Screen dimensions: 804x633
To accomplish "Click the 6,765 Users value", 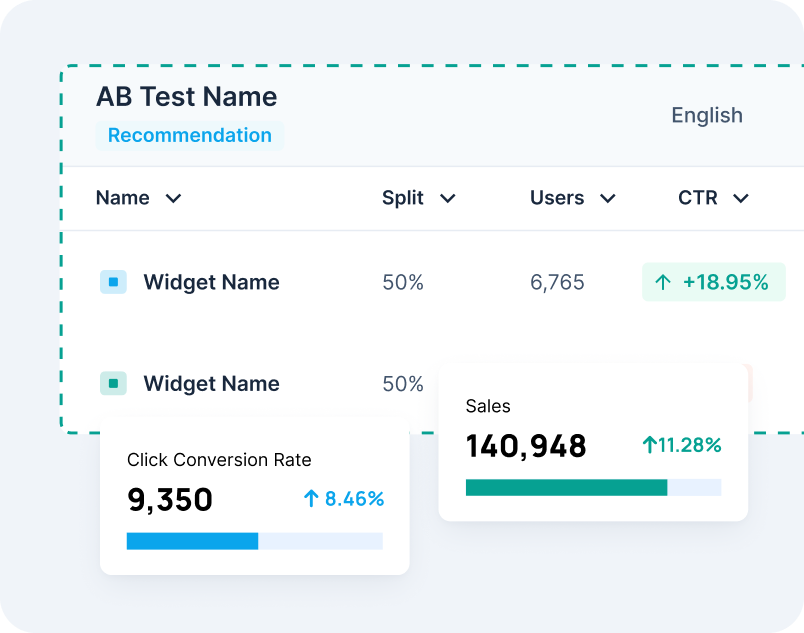I will 557,283.
